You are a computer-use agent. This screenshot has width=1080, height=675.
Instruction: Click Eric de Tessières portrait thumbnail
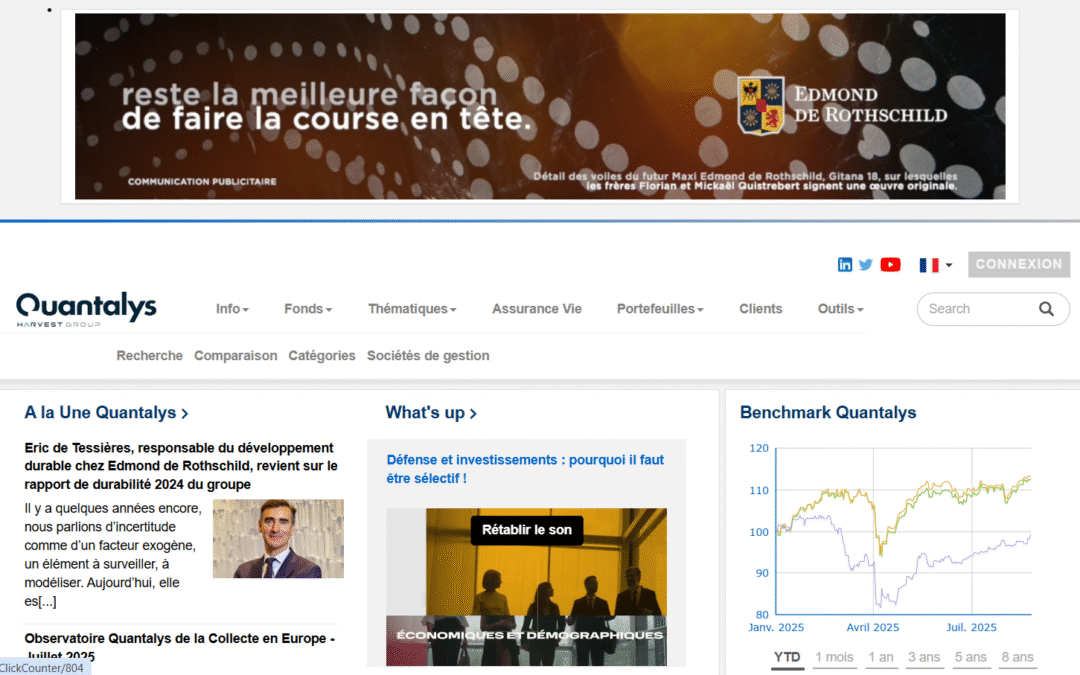278,539
